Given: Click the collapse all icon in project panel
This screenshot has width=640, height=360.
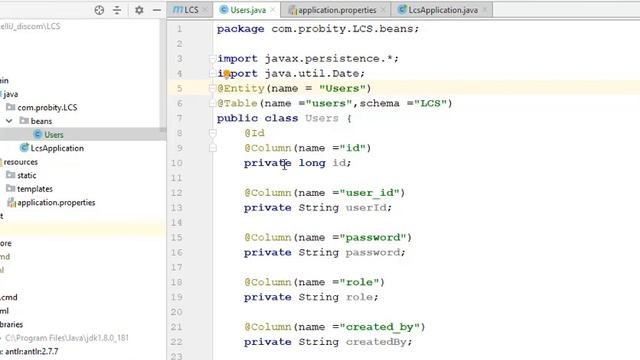Looking at the screenshot, I should click(117, 10).
